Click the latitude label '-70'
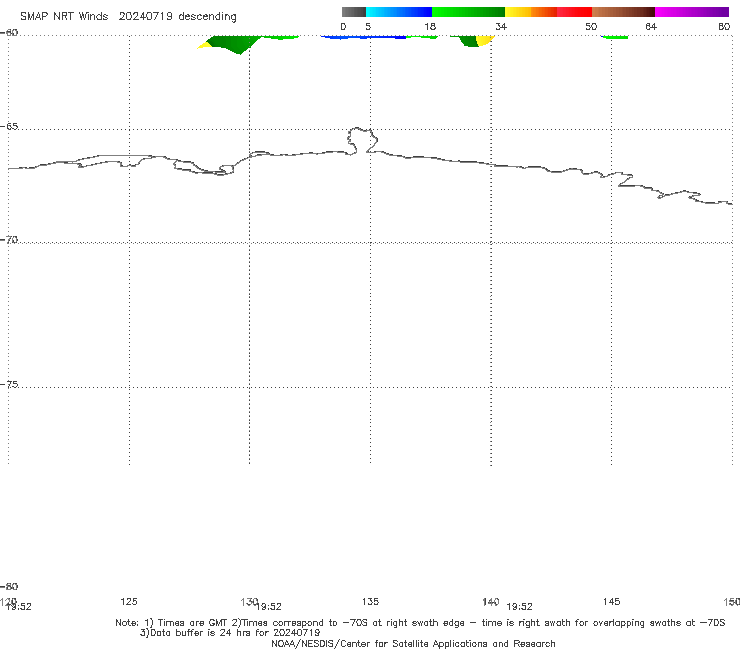Viewport: 740px width, 650px height. (x=9, y=240)
